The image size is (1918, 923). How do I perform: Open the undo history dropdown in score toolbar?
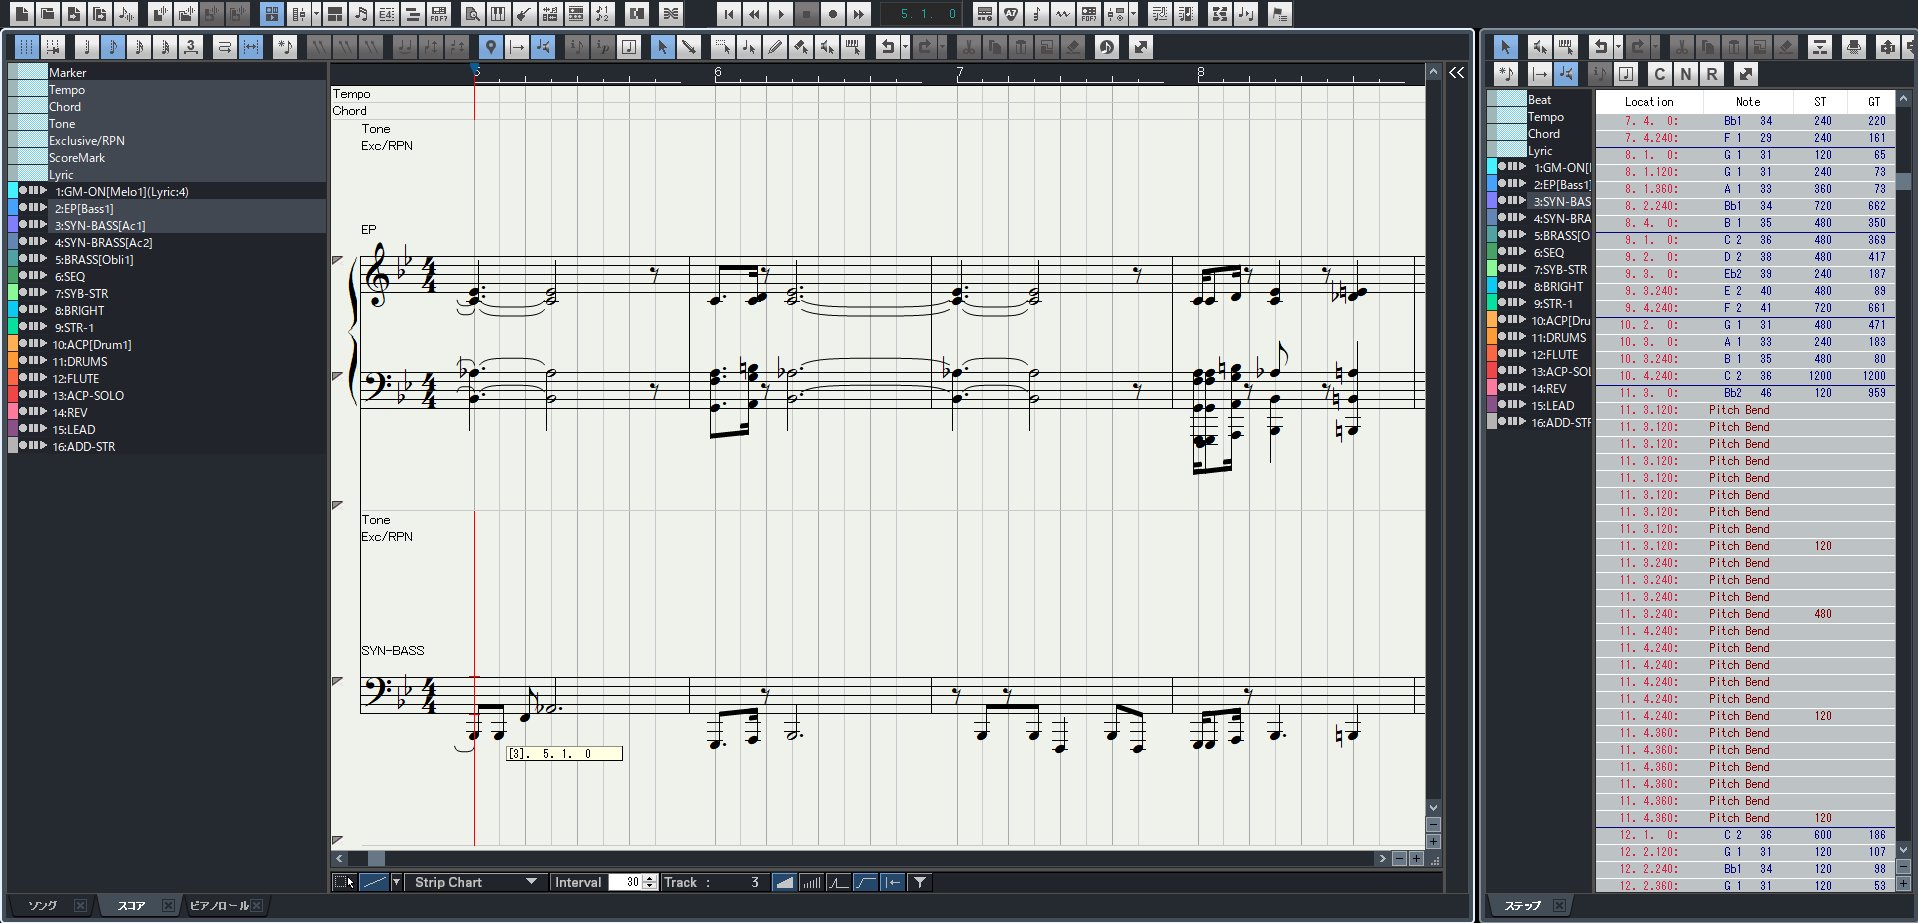click(905, 46)
